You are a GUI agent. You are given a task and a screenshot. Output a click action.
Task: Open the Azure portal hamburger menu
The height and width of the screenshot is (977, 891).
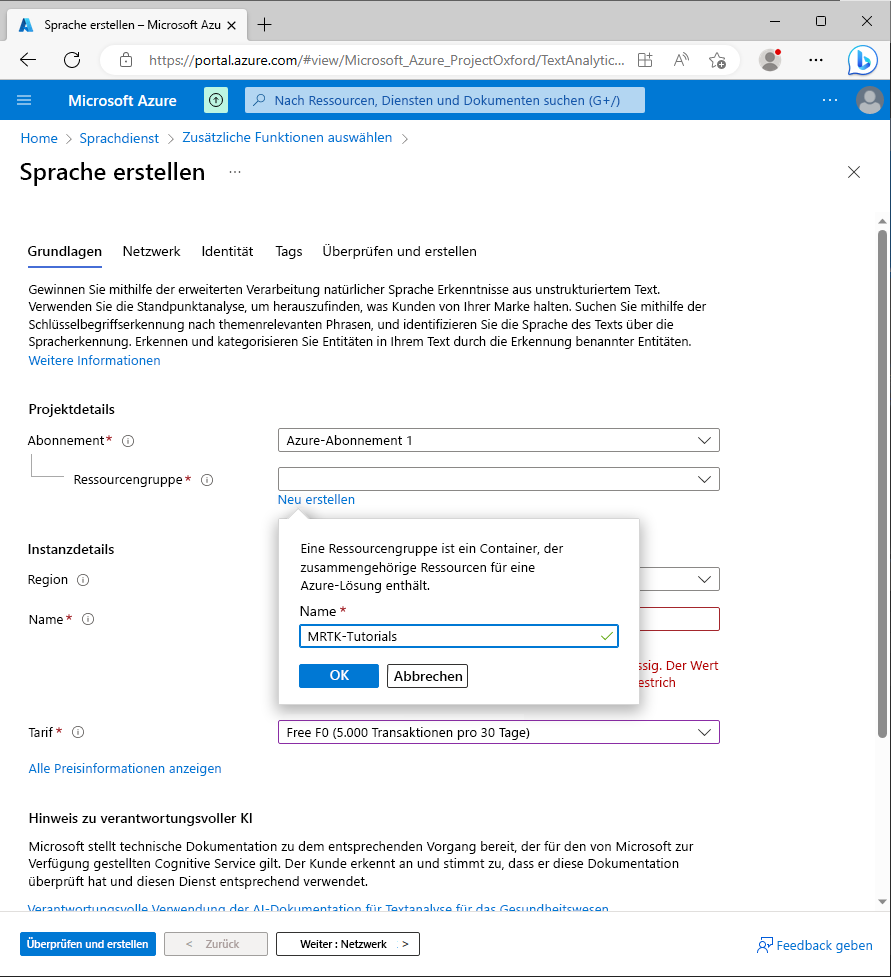pyautogui.click(x=24, y=100)
